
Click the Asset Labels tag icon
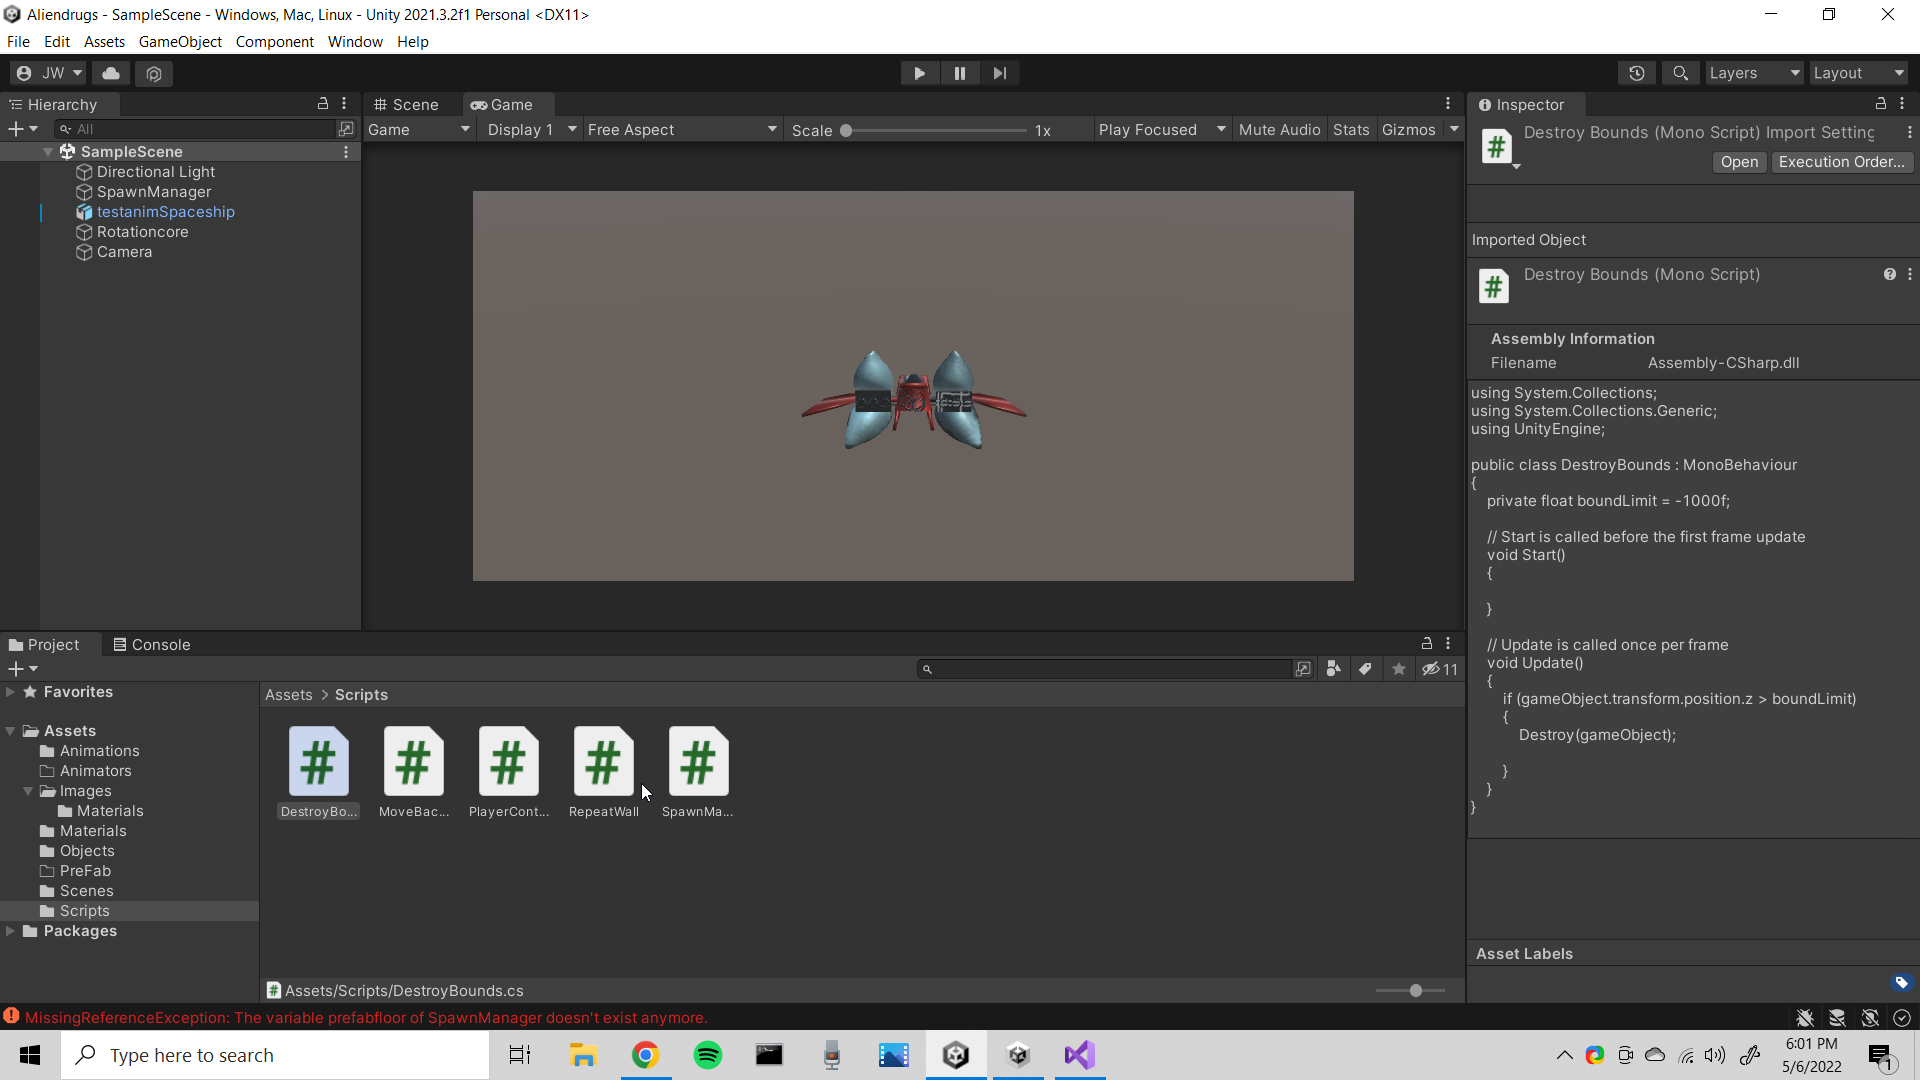tap(1901, 983)
